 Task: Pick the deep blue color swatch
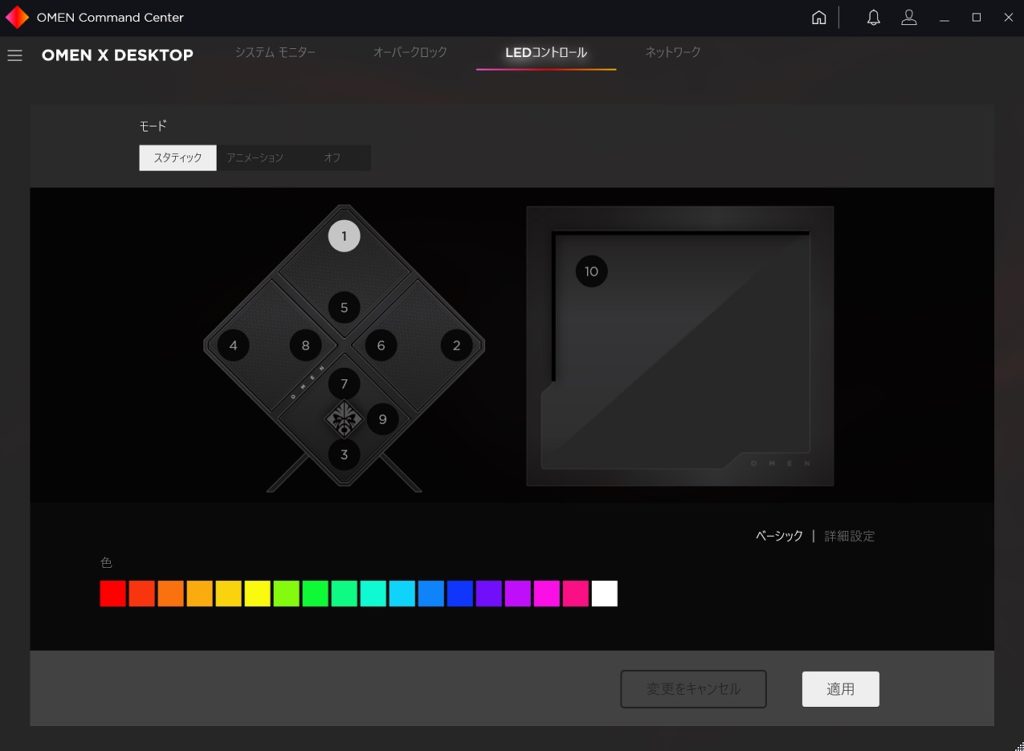click(460, 594)
